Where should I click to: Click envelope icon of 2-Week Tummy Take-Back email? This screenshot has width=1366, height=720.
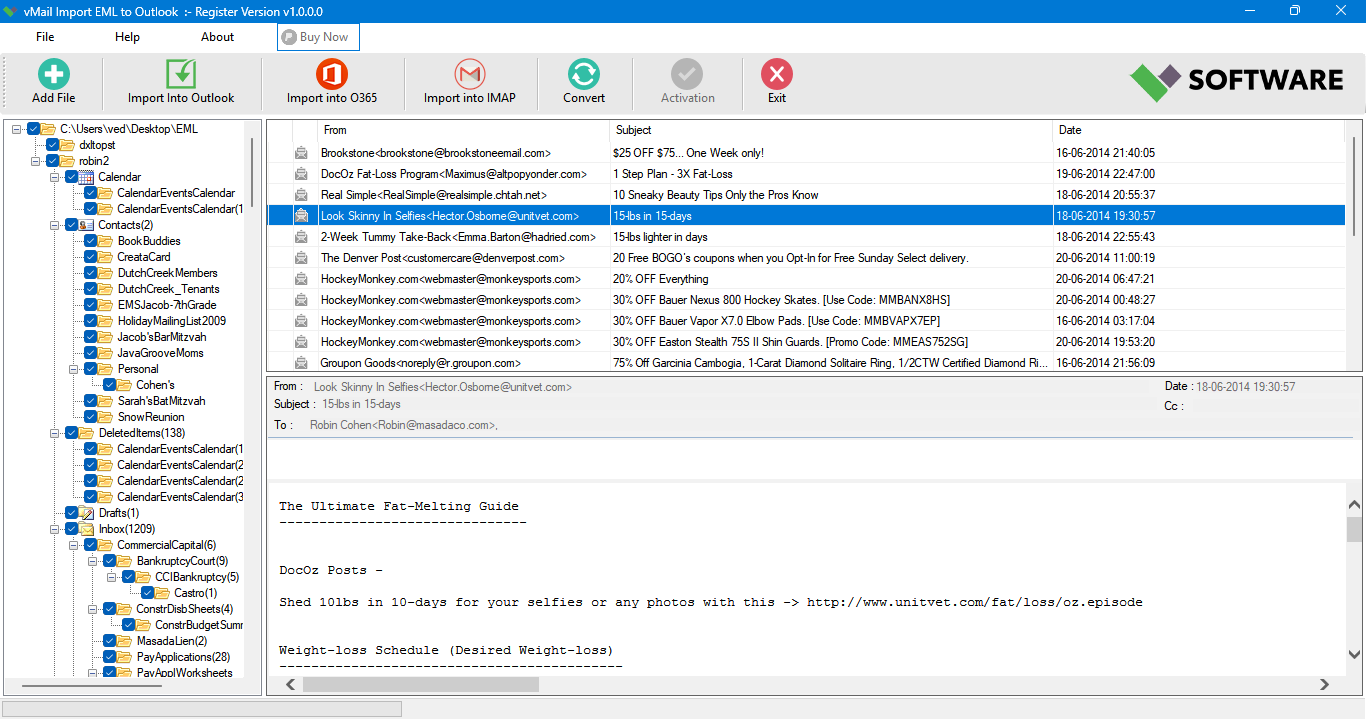pyautogui.click(x=301, y=237)
